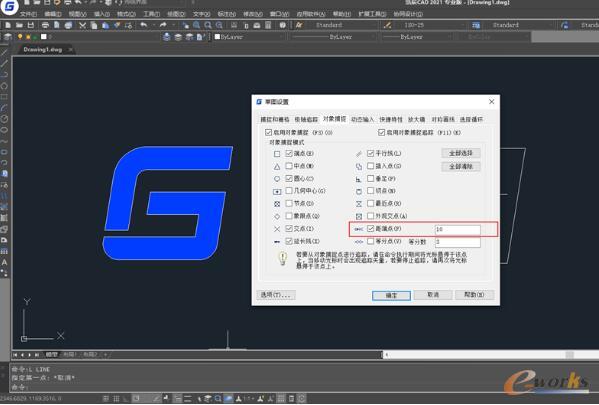Click the New file icon in toolbar
Image resolution: width=599 pixels, height=405 pixels.
[x=8, y=25]
